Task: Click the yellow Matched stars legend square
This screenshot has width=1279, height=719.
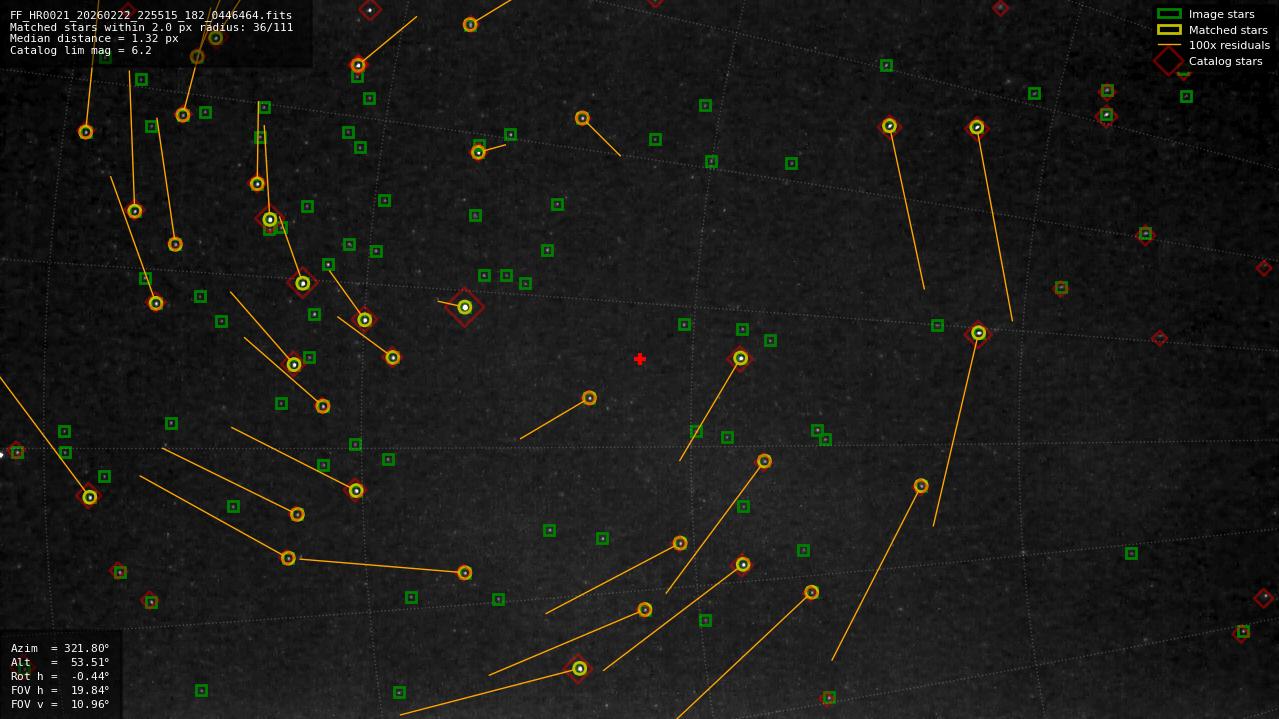Action: [x=1169, y=30]
